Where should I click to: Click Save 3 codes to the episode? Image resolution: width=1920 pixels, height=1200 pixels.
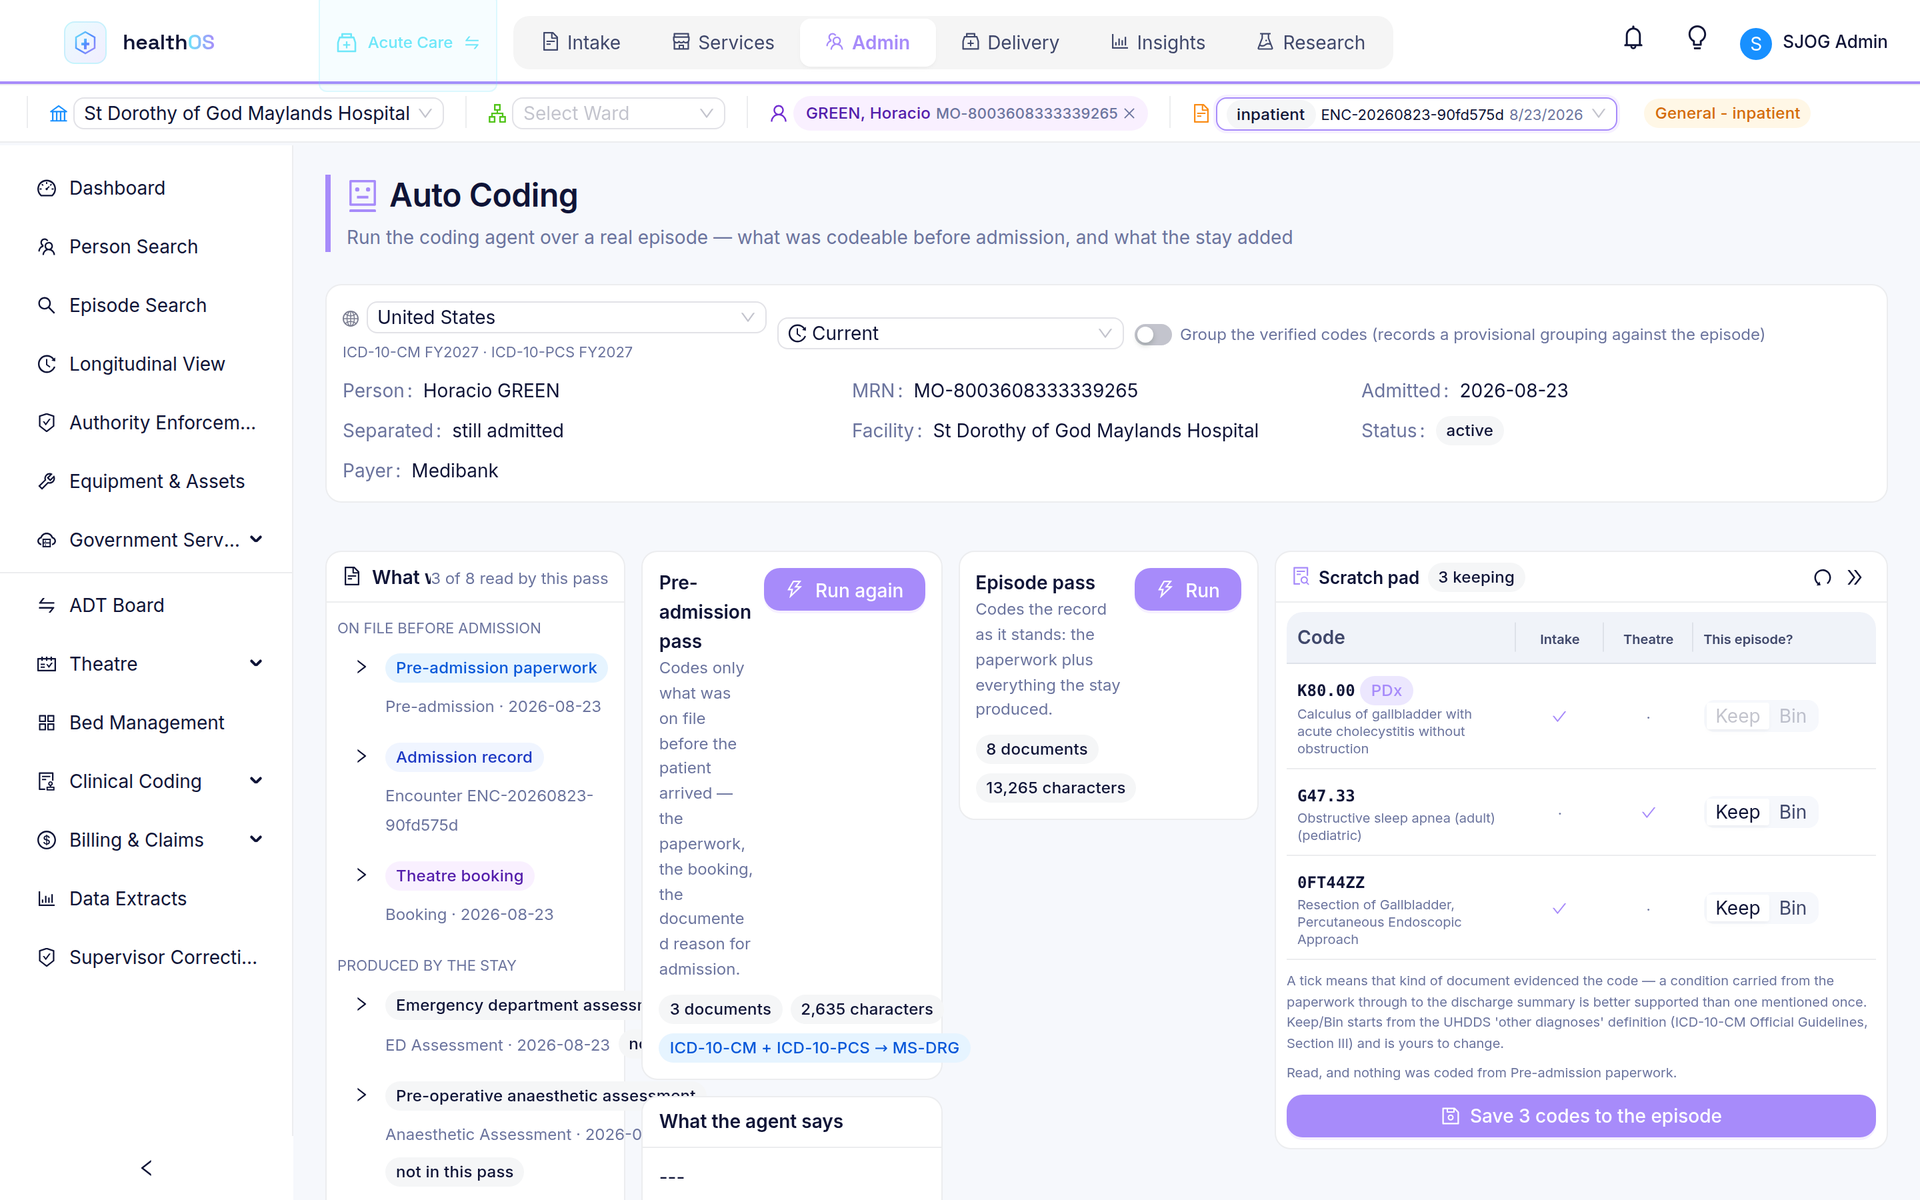pos(1580,1116)
